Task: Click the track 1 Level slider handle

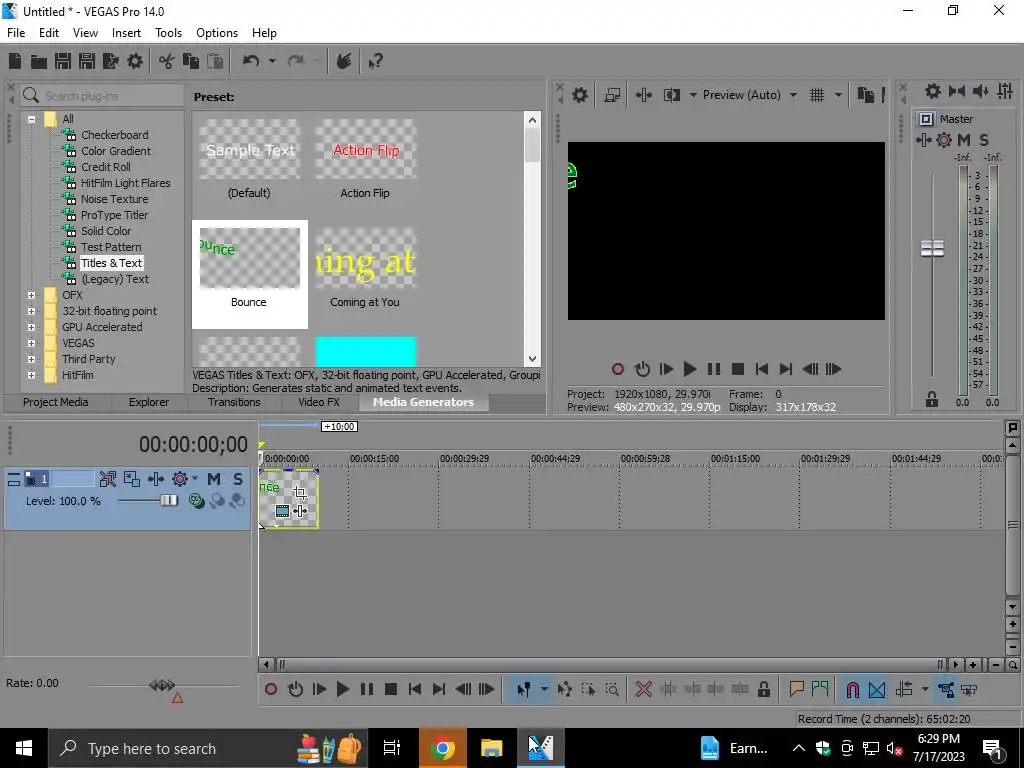Action: tap(169, 500)
